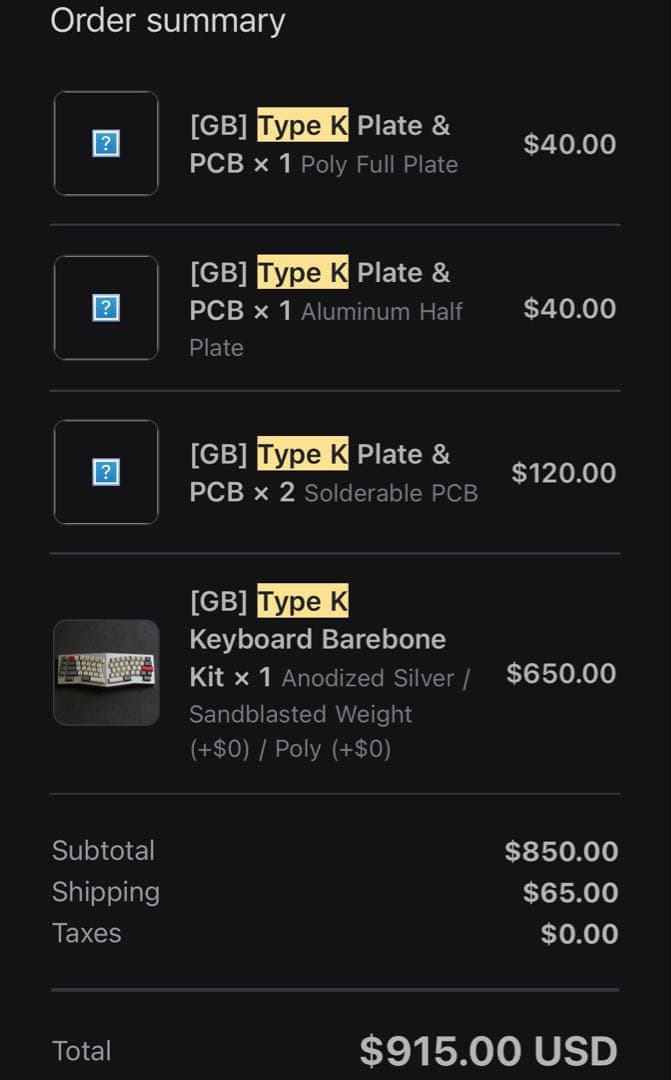Screen dimensions: 671x1080
Task: Click the $120.00 Solderable PCB price
Action: pyautogui.click(x=563, y=472)
